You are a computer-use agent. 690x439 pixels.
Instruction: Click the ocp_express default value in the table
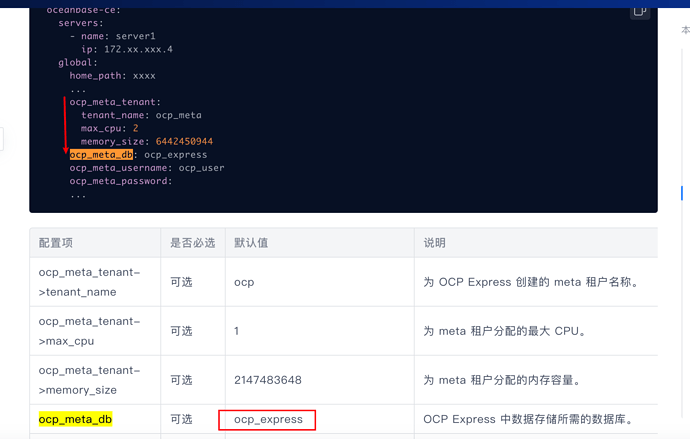click(x=268, y=420)
